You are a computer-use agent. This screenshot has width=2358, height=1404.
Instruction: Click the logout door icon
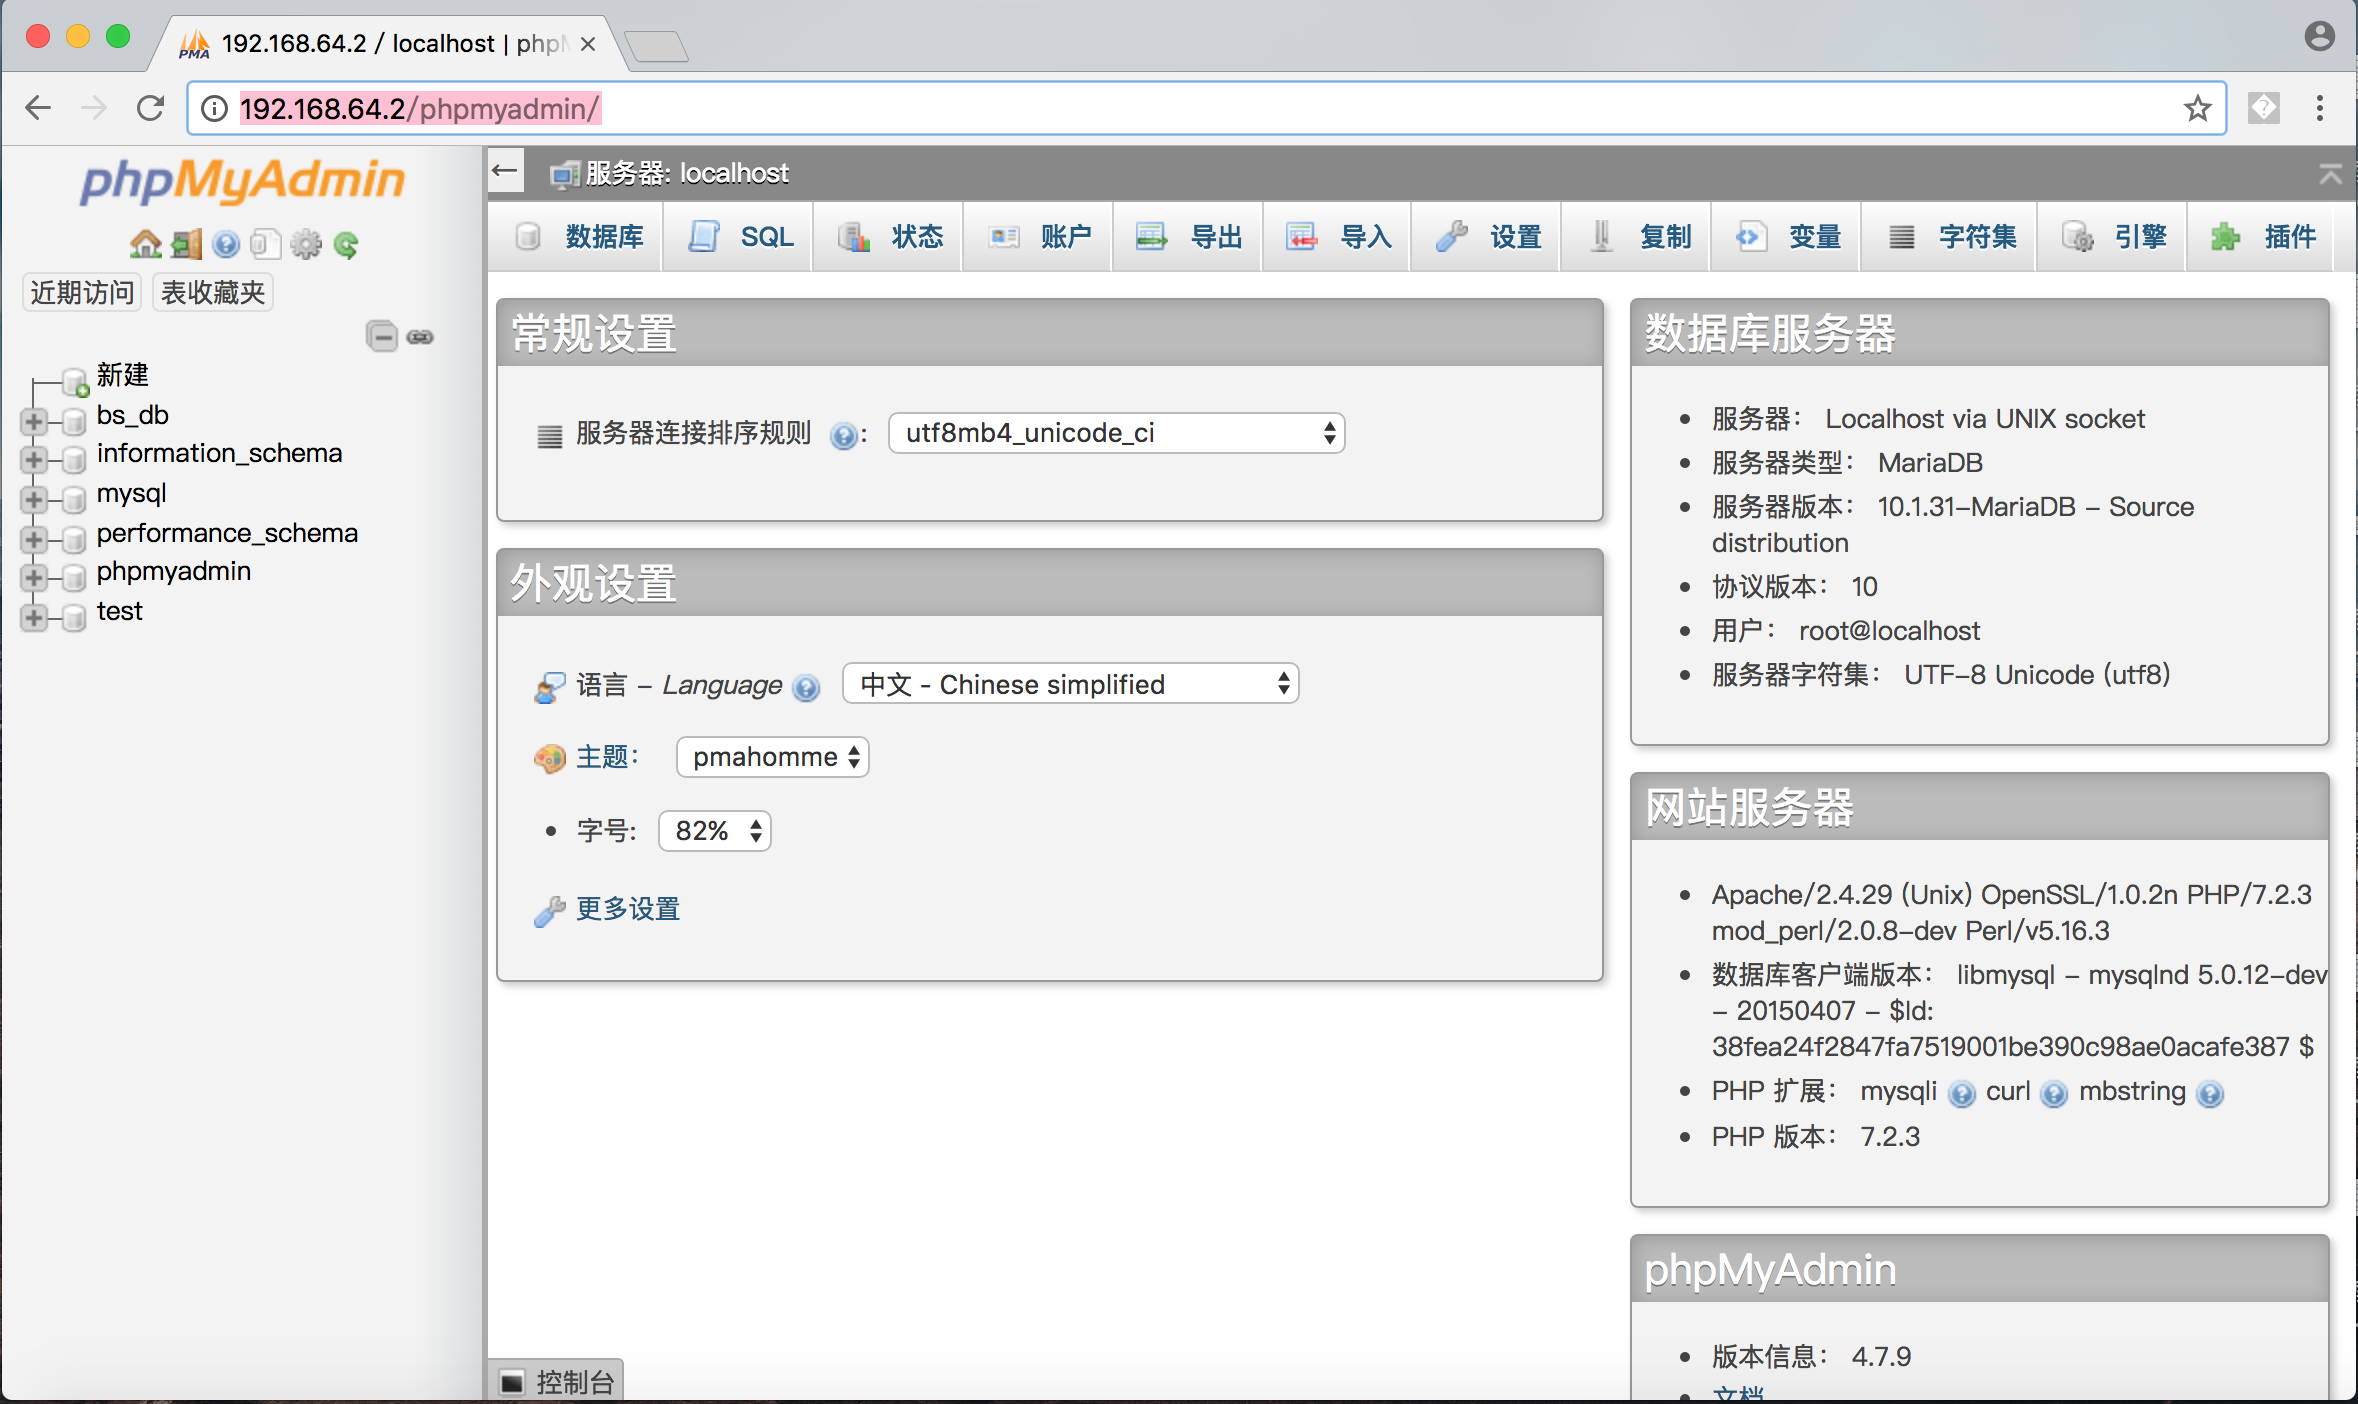pos(186,244)
